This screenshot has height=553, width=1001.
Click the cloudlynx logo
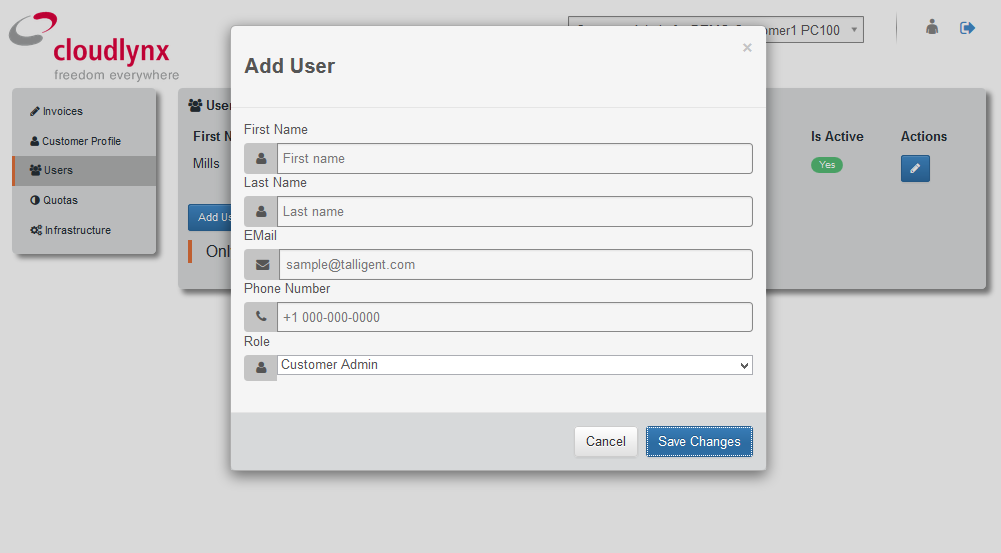coord(94,47)
